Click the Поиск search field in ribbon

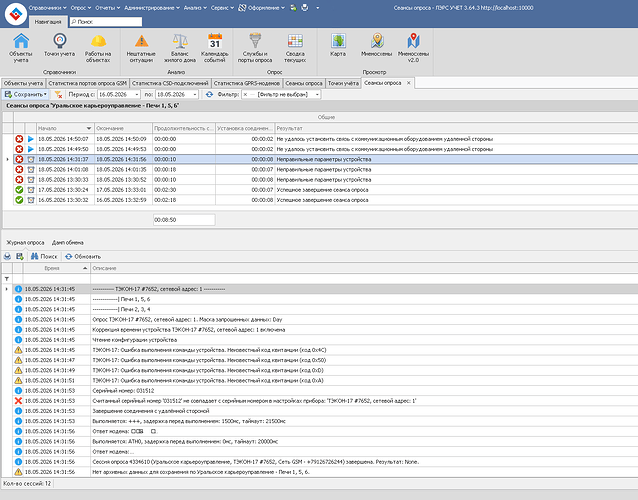tap(106, 22)
